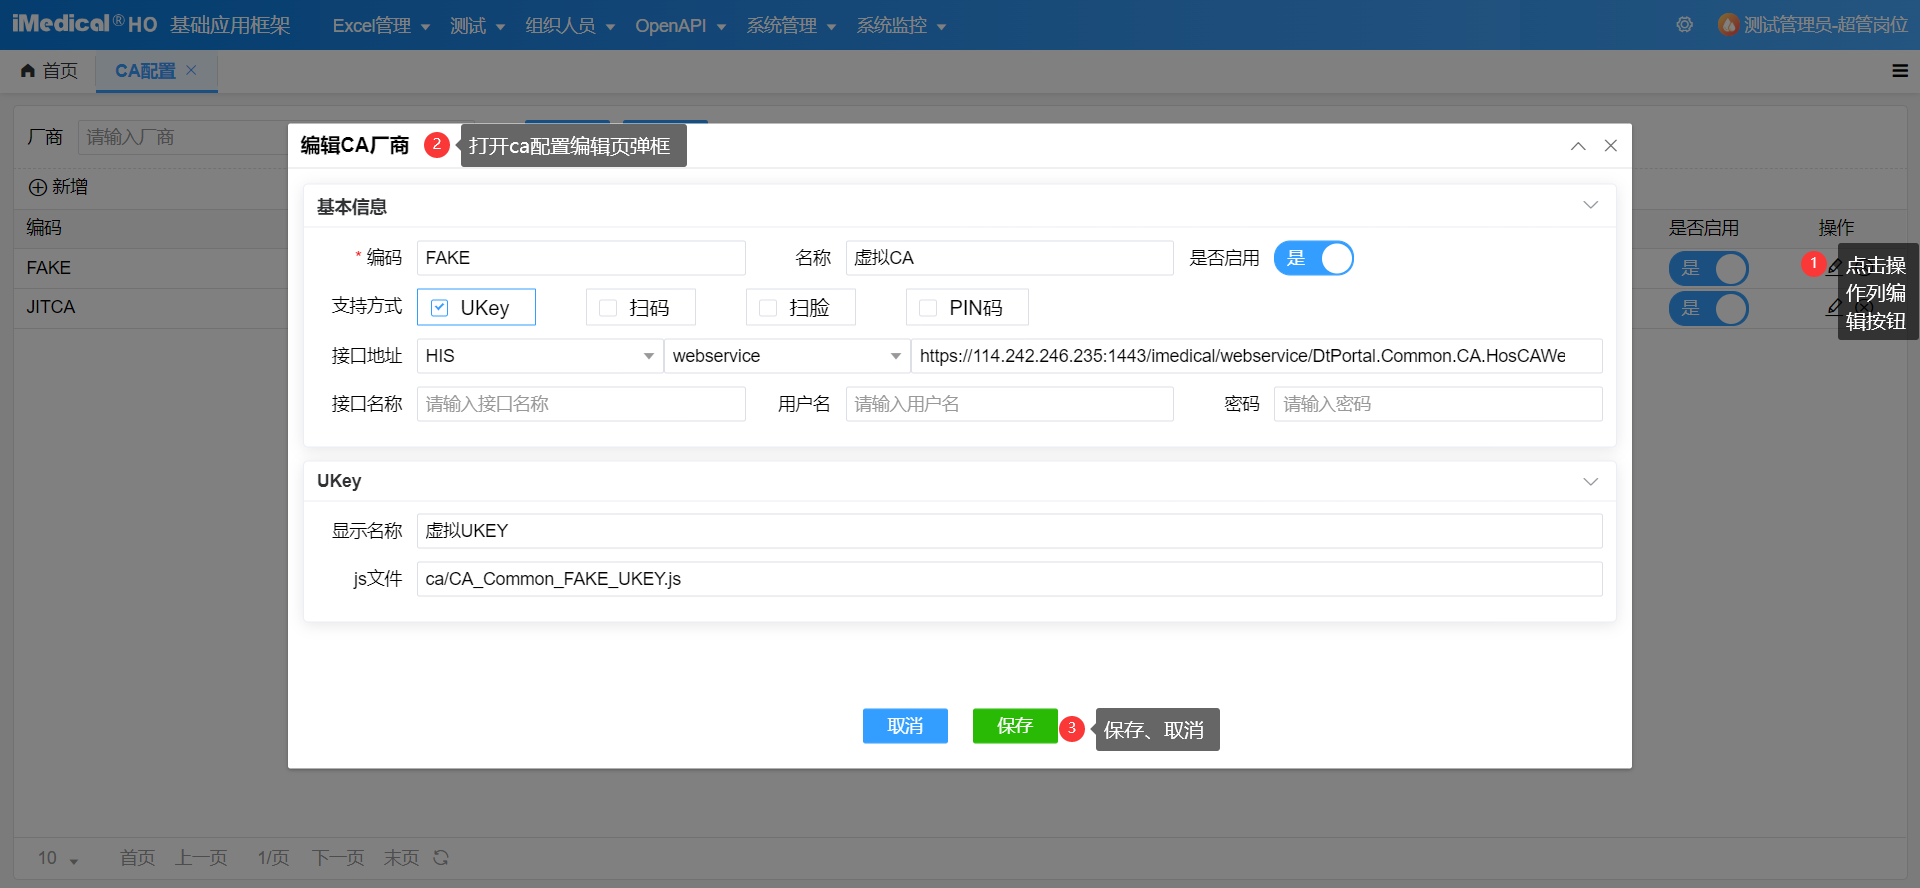The height and width of the screenshot is (888, 1920).
Task: Click the iMedical HO logo text
Action: [85, 24]
